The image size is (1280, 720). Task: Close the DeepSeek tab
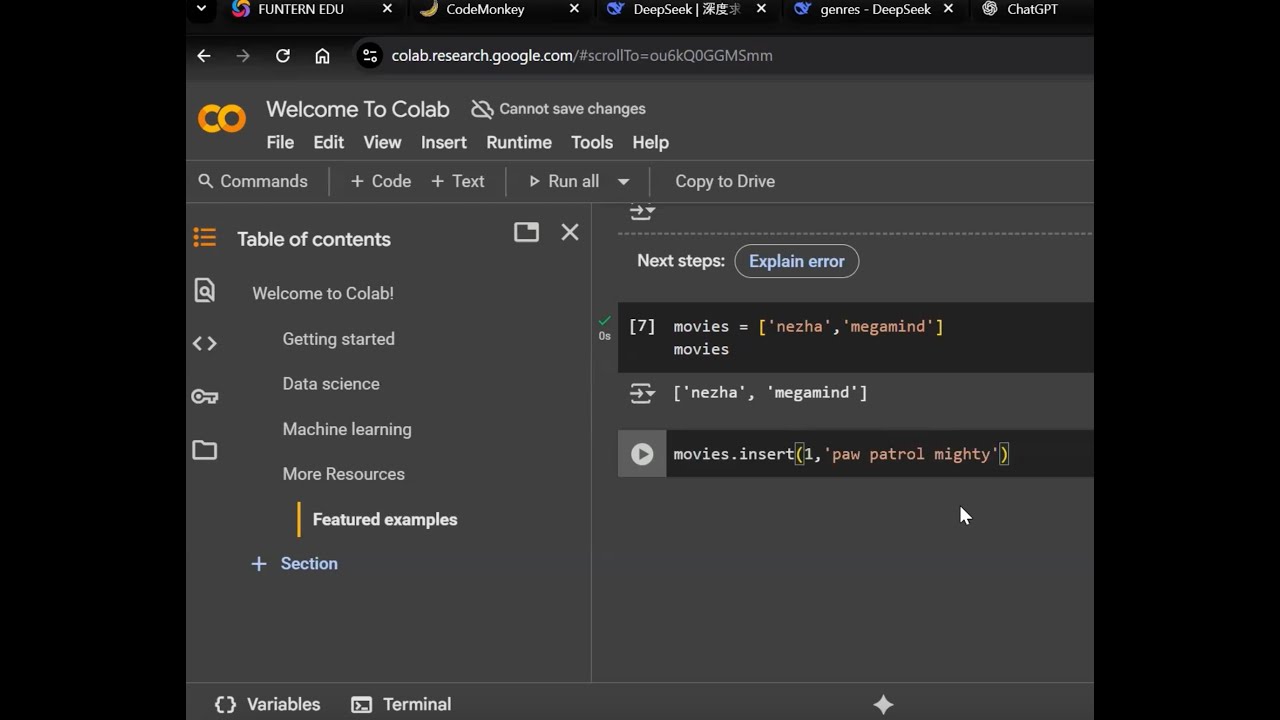[x=761, y=9]
